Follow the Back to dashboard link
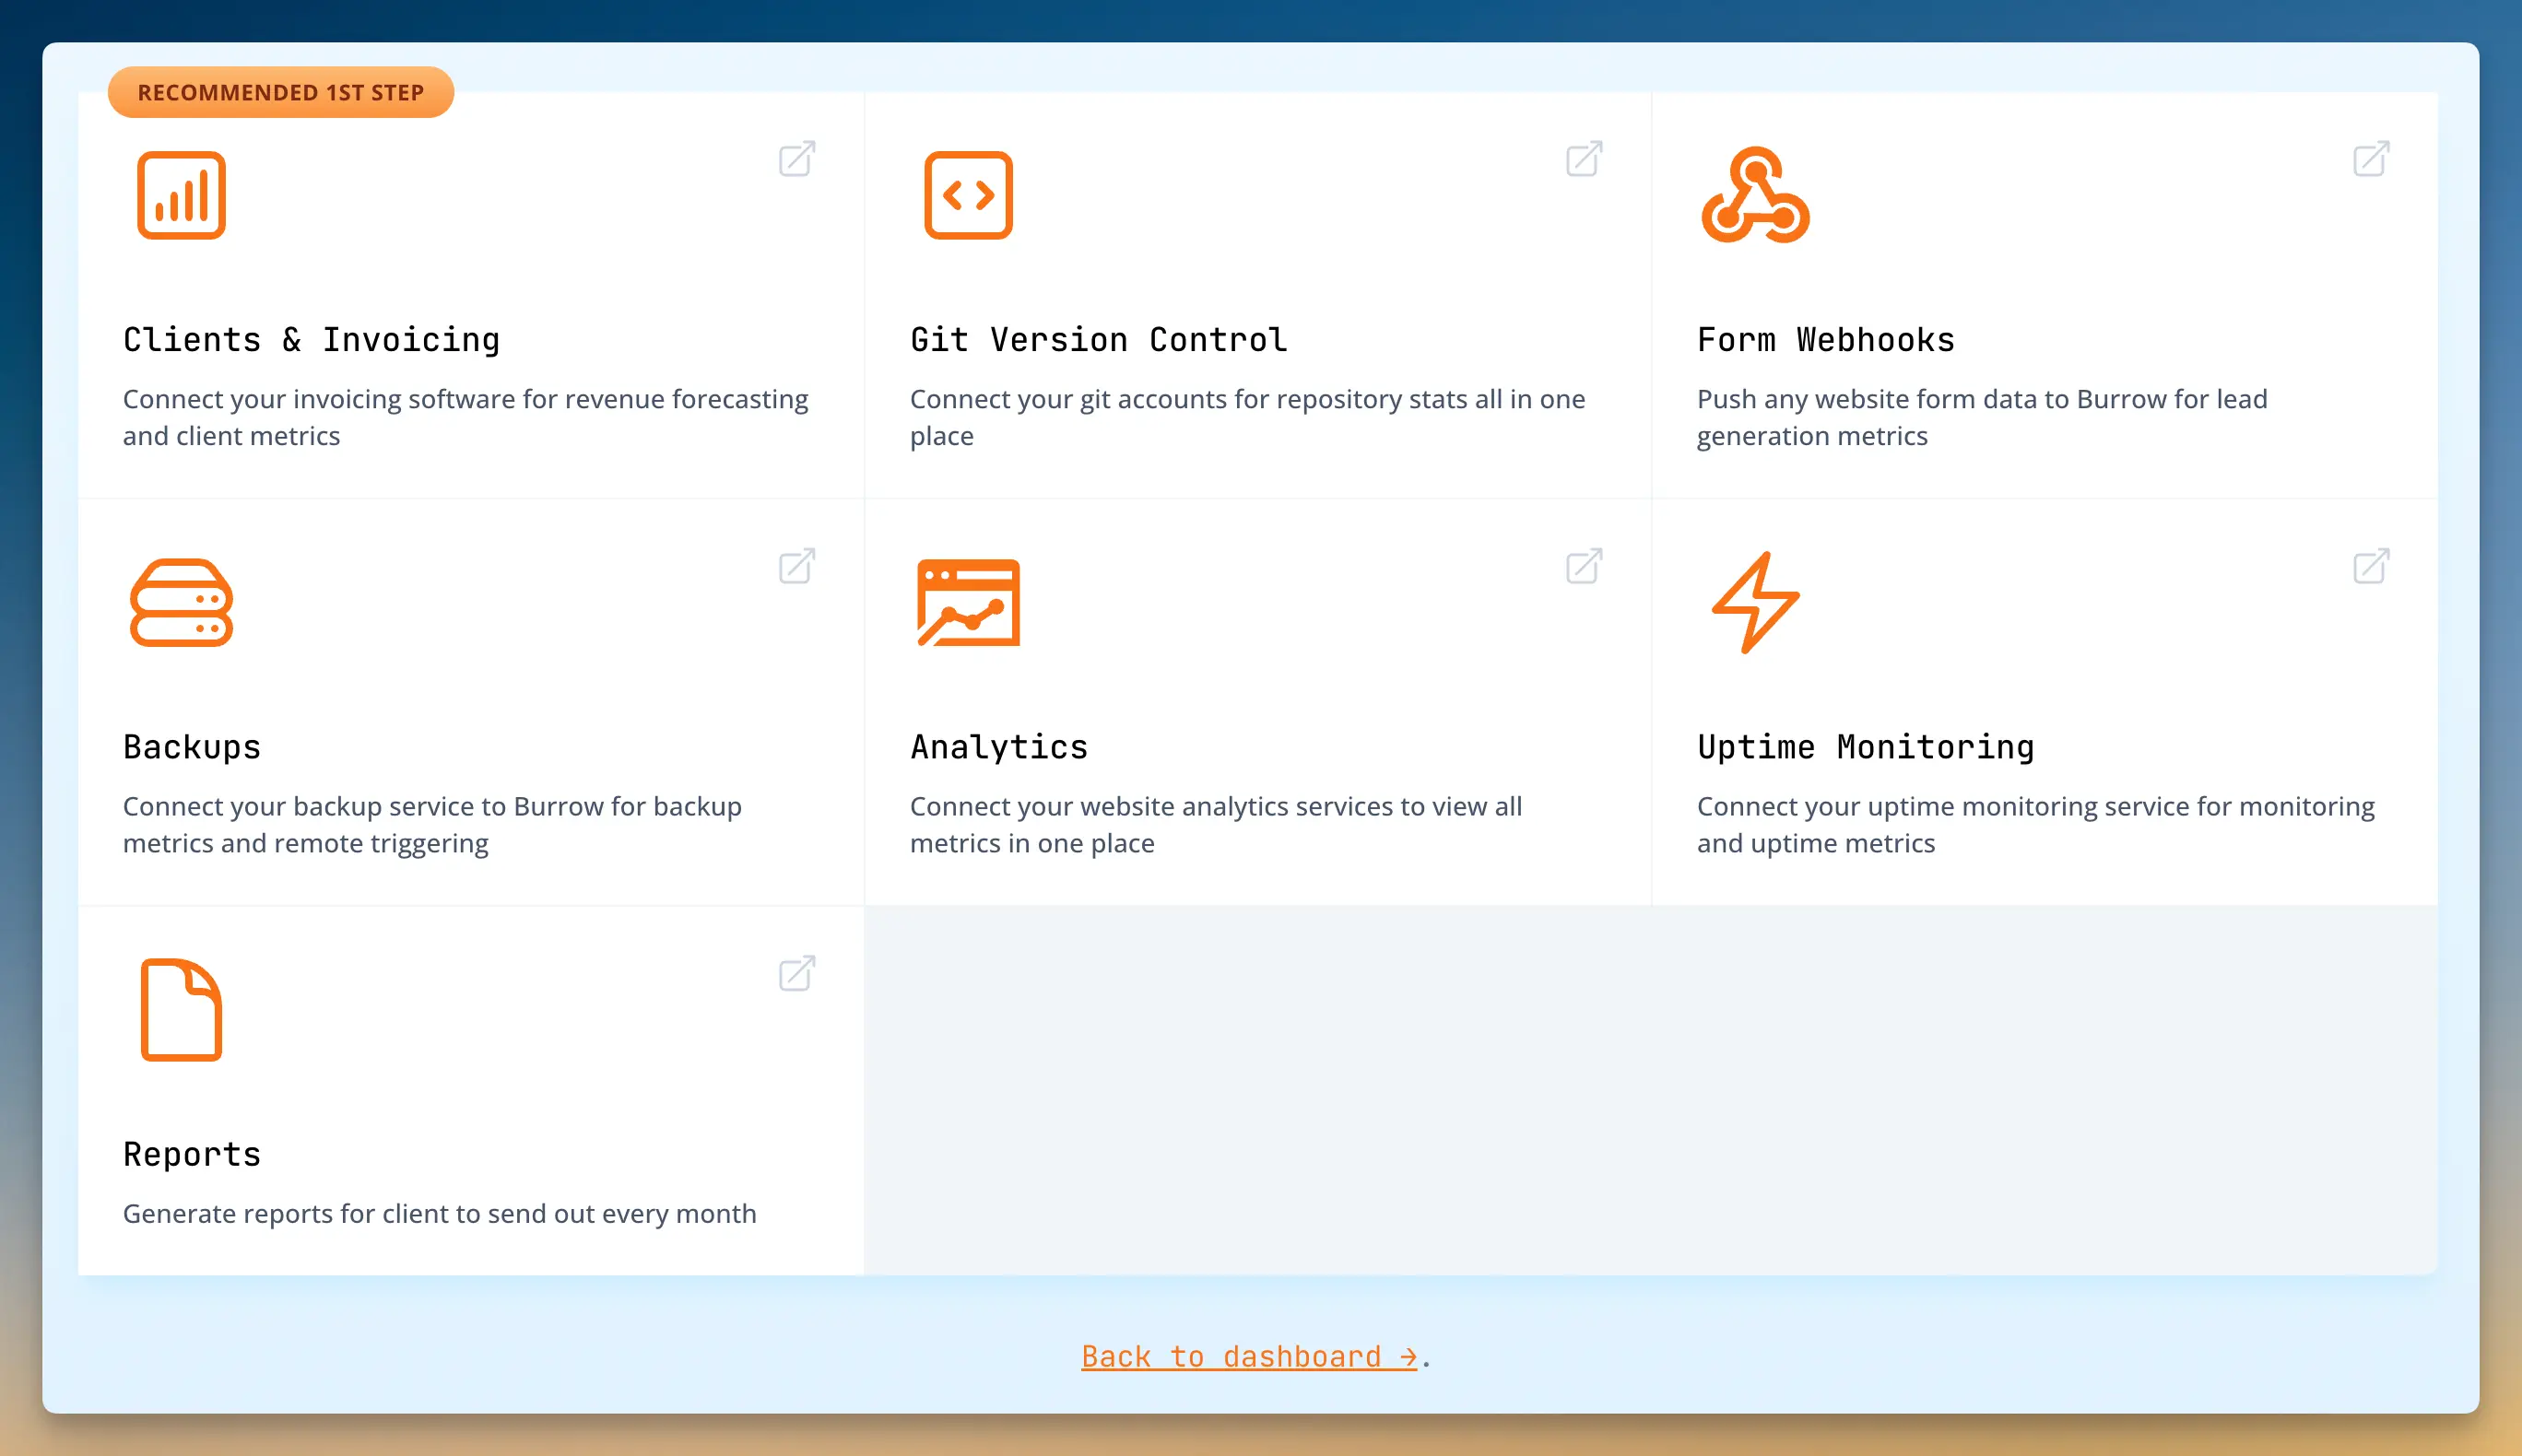Image resolution: width=2522 pixels, height=1456 pixels. [1249, 1357]
